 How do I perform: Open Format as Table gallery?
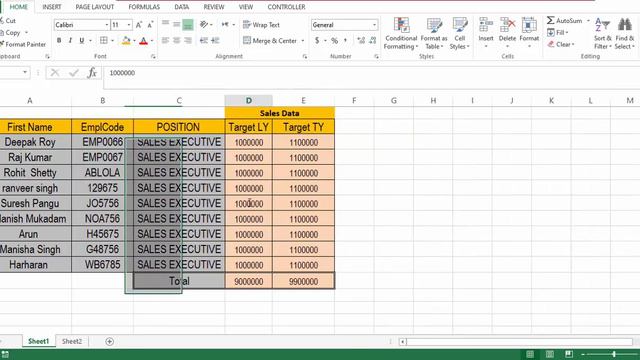point(433,33)
